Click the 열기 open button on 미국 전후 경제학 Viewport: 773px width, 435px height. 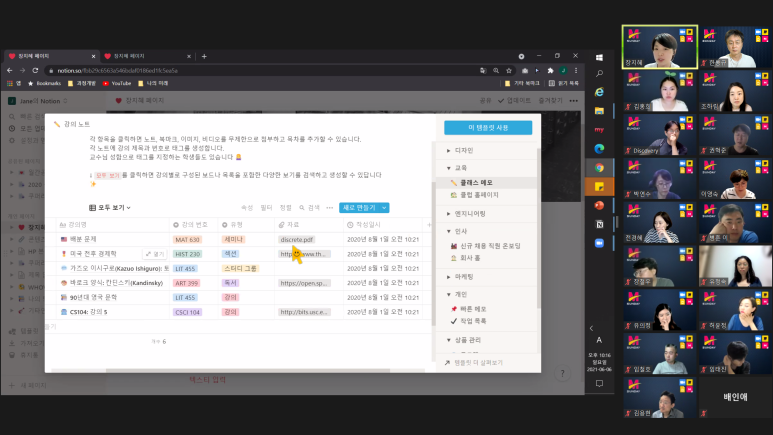155,254
